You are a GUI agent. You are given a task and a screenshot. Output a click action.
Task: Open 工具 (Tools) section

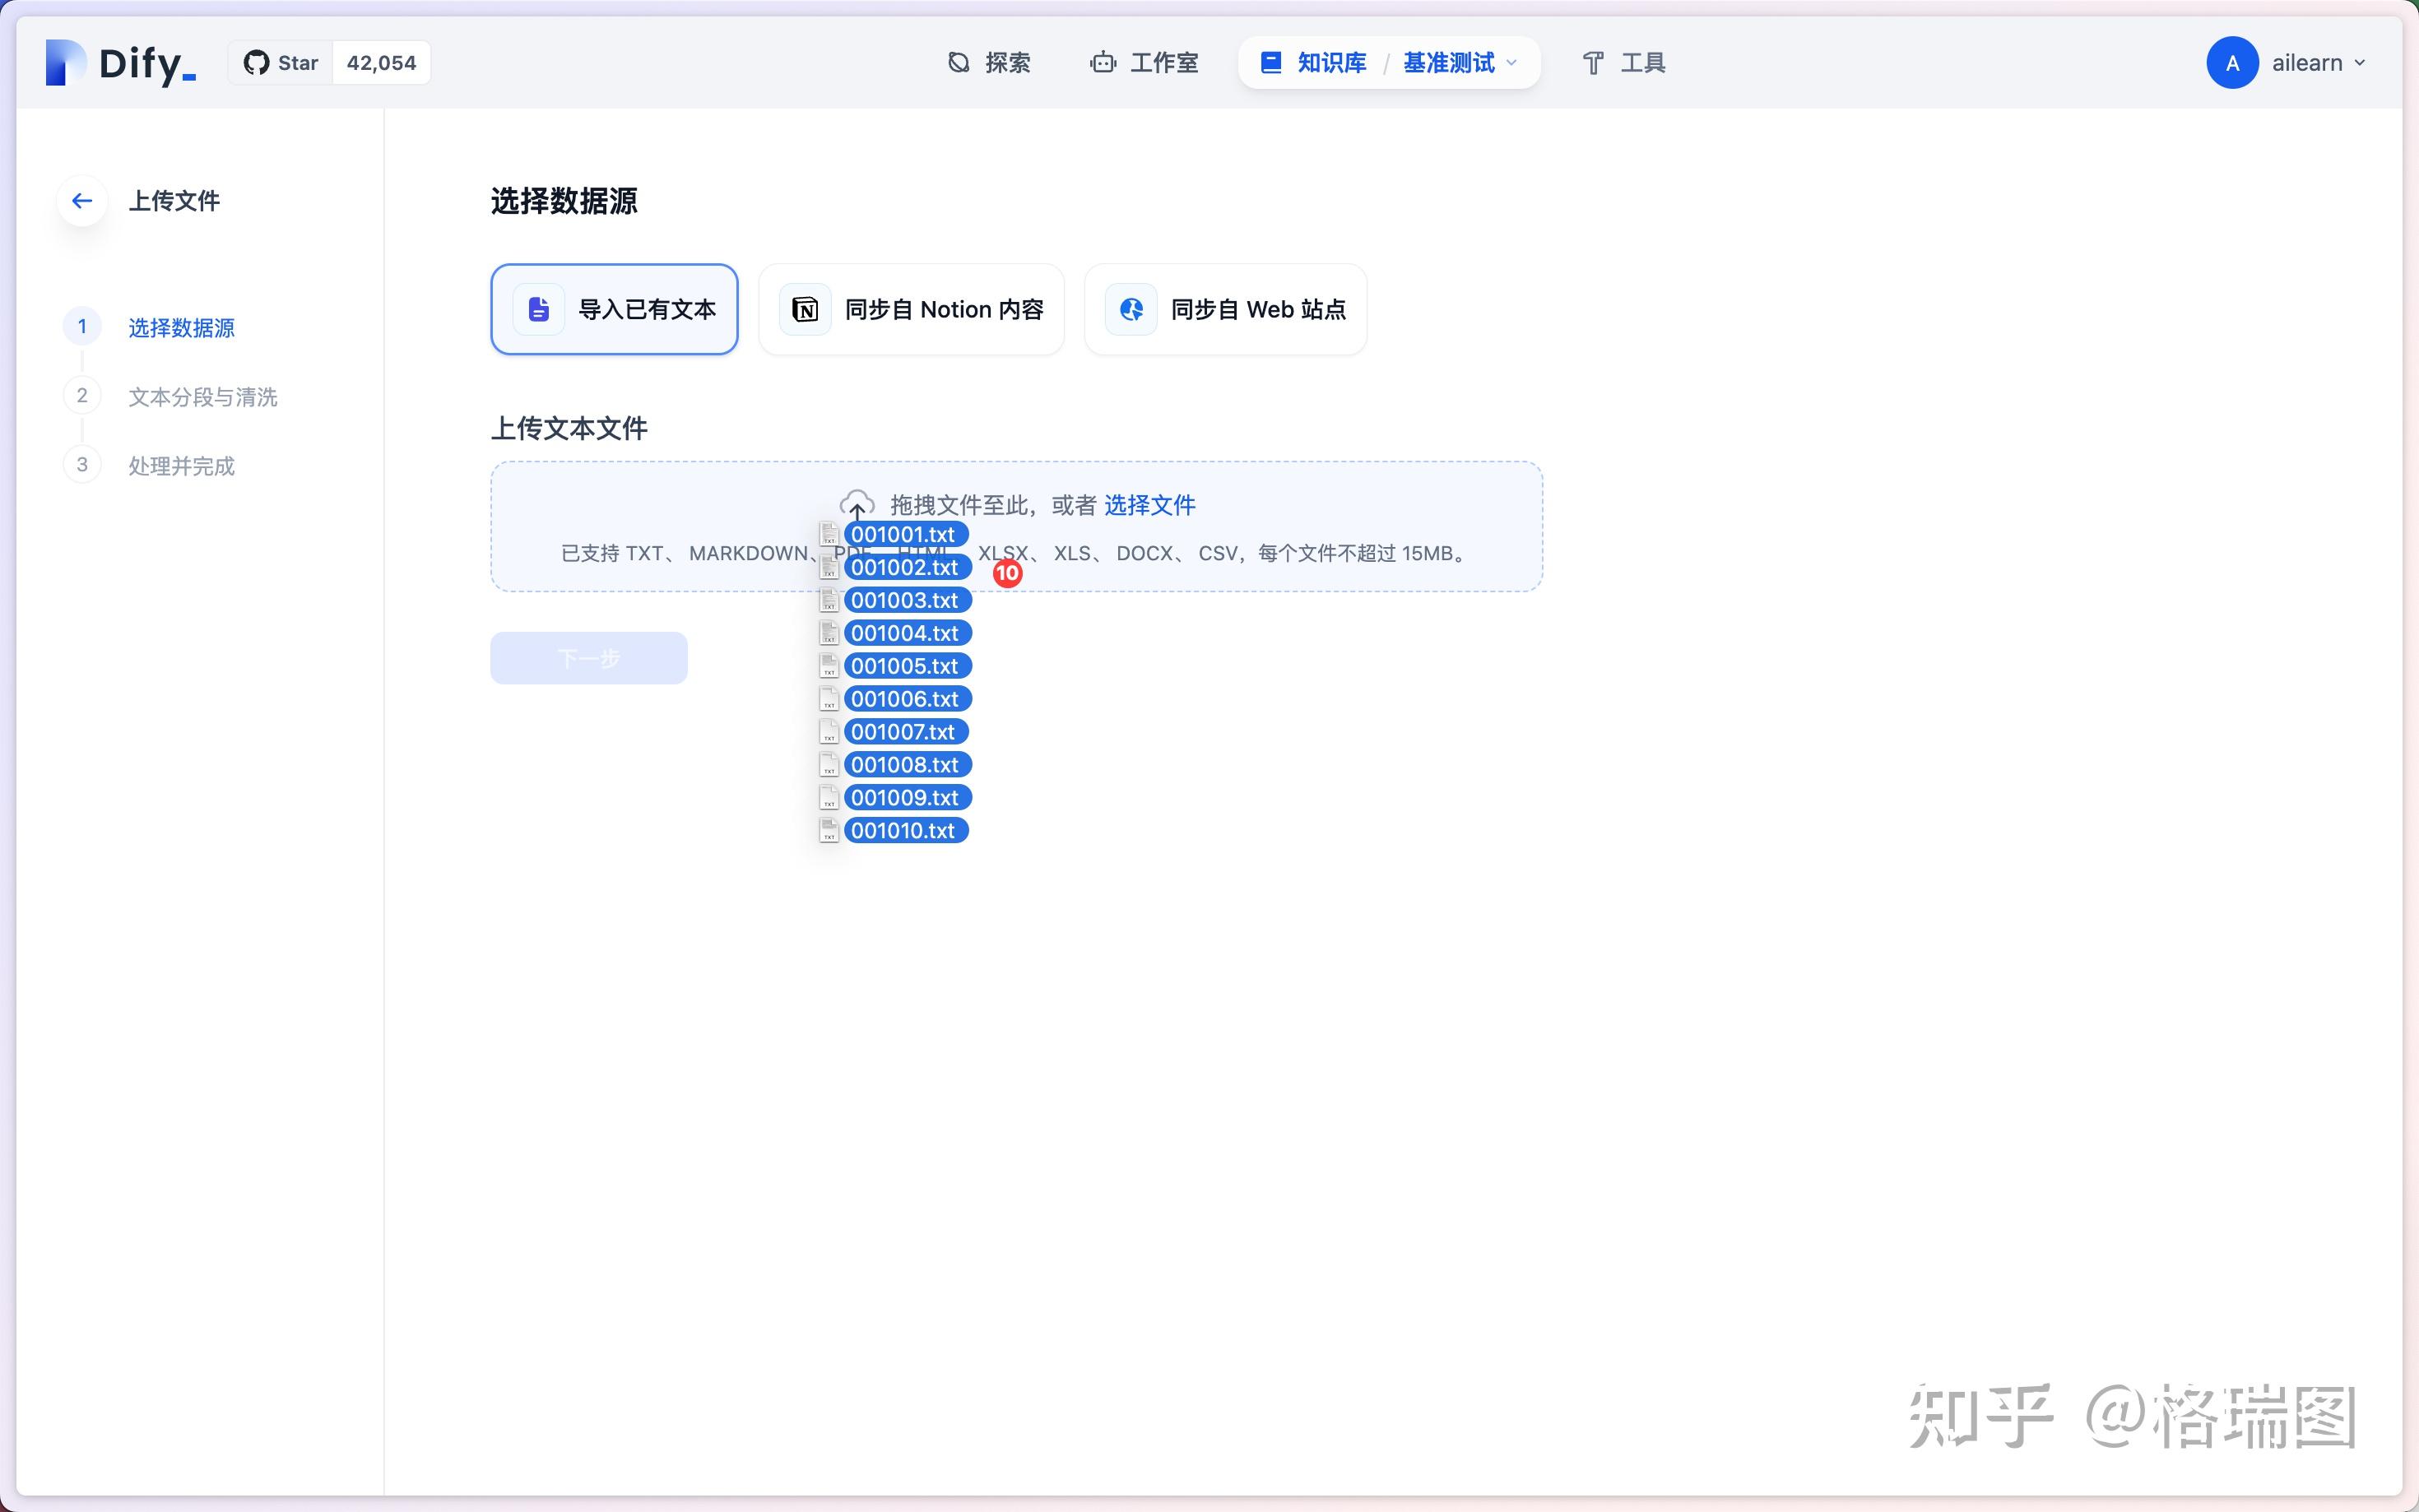(1621, 62)
